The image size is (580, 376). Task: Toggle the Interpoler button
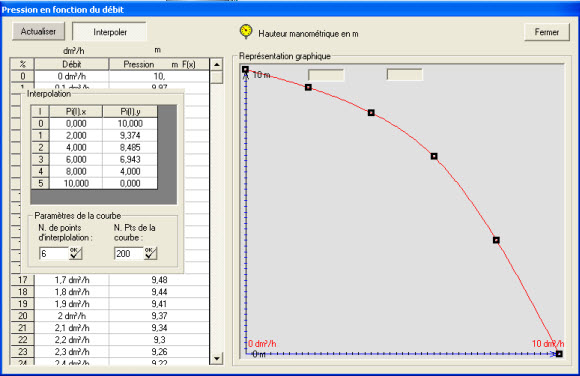click(109, 32)
